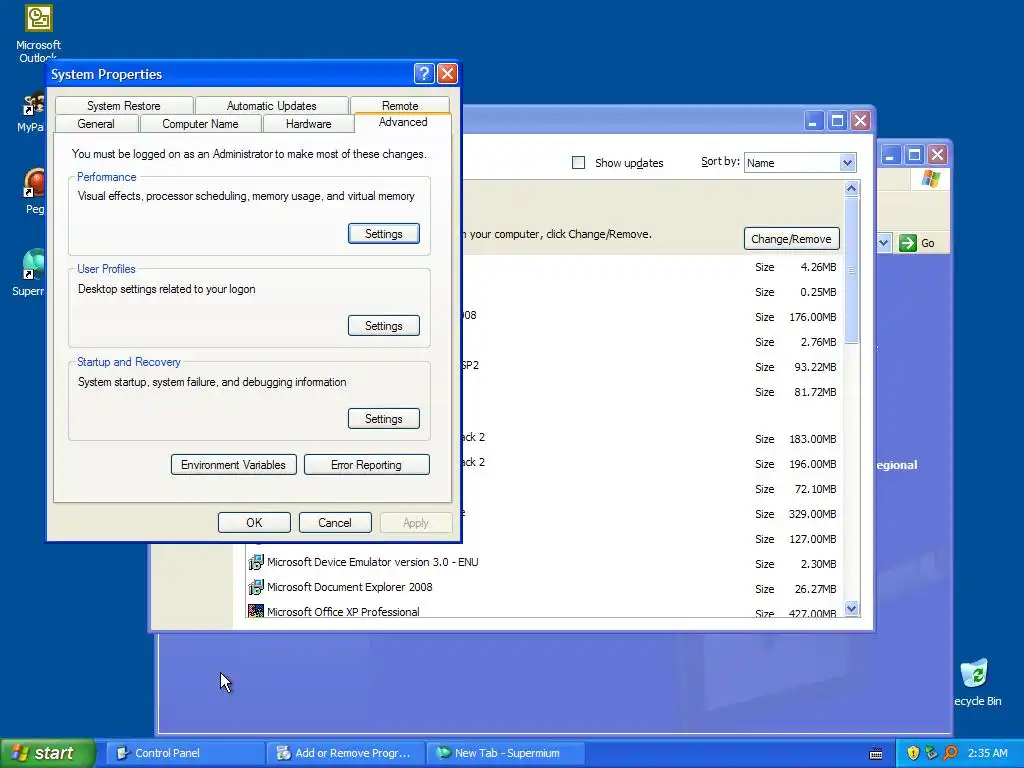
Task: Click the keyboard icon in the taskbar
Action: coord(876,754)
